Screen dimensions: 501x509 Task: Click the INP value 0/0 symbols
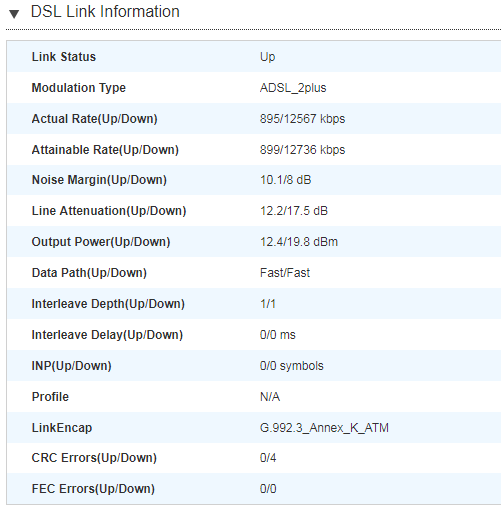coord(292,366)
